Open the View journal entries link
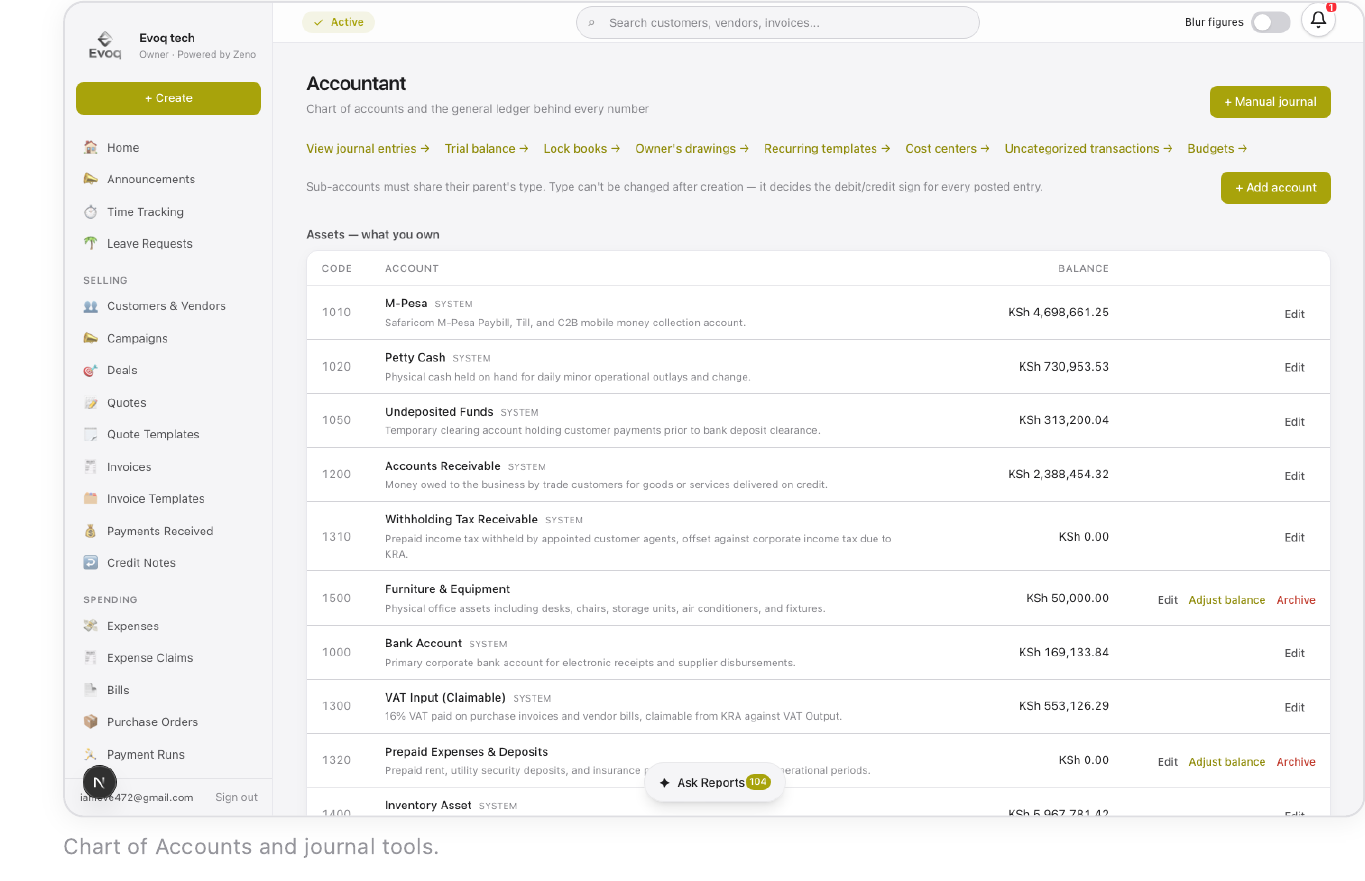Viewport: 1365px width, 881px height. (x=368, y=149)
